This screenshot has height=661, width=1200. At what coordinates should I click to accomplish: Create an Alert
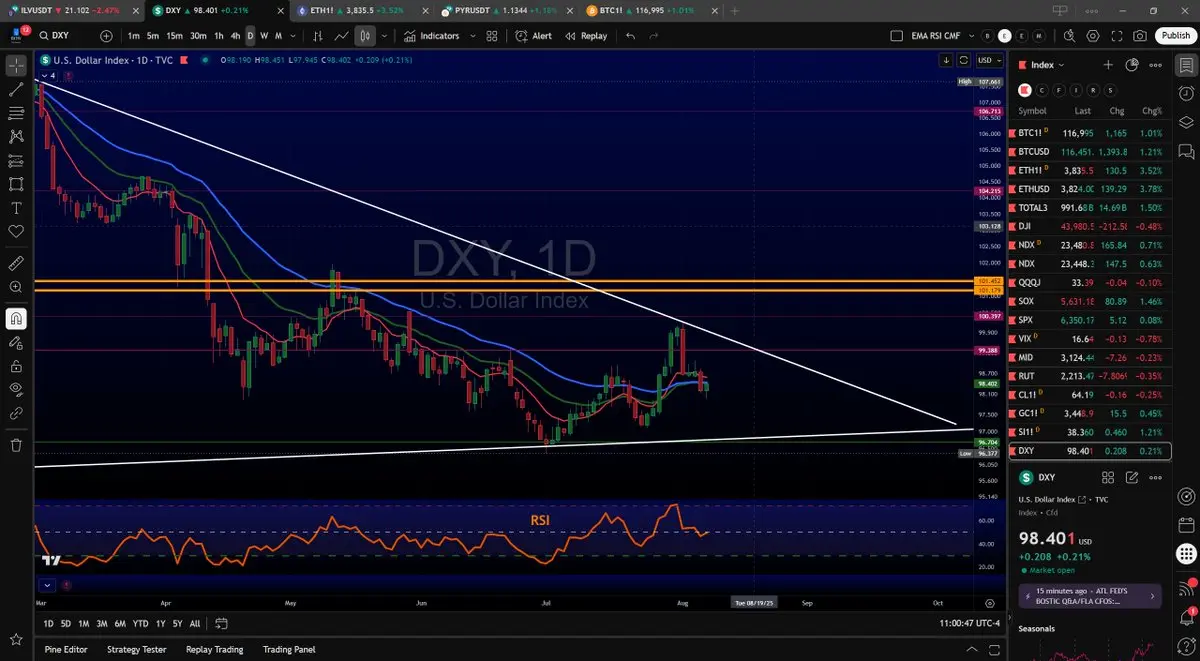pos(534,35)
